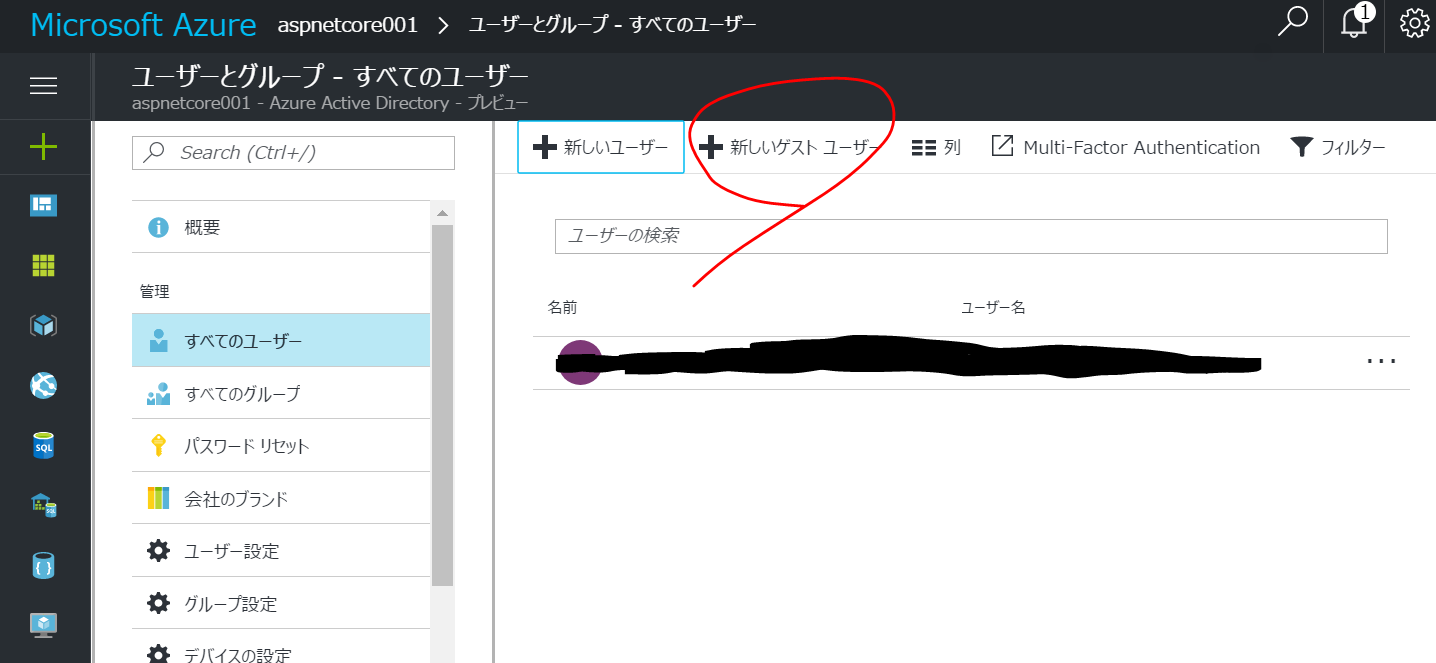
Task: Create a new resource with the green plus icon
Action: point(44,146)
